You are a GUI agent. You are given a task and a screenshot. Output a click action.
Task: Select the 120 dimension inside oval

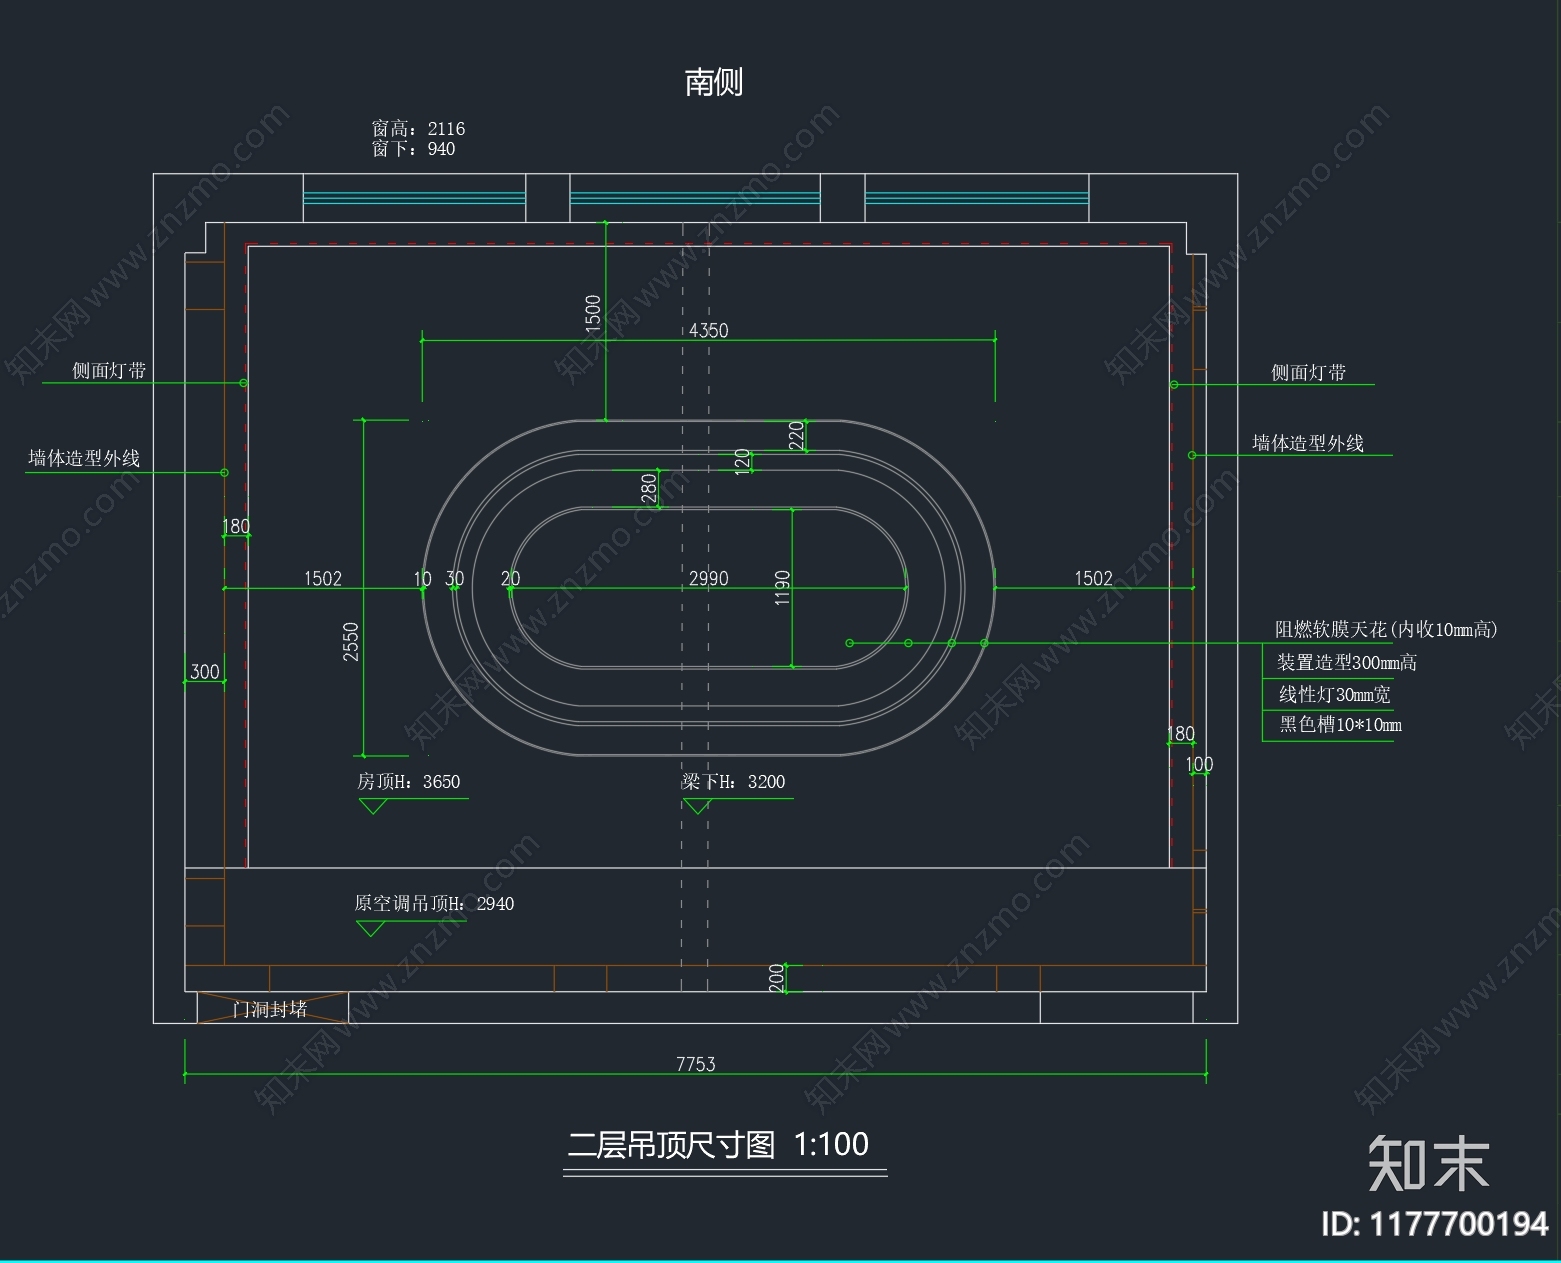tap(742, 461)
